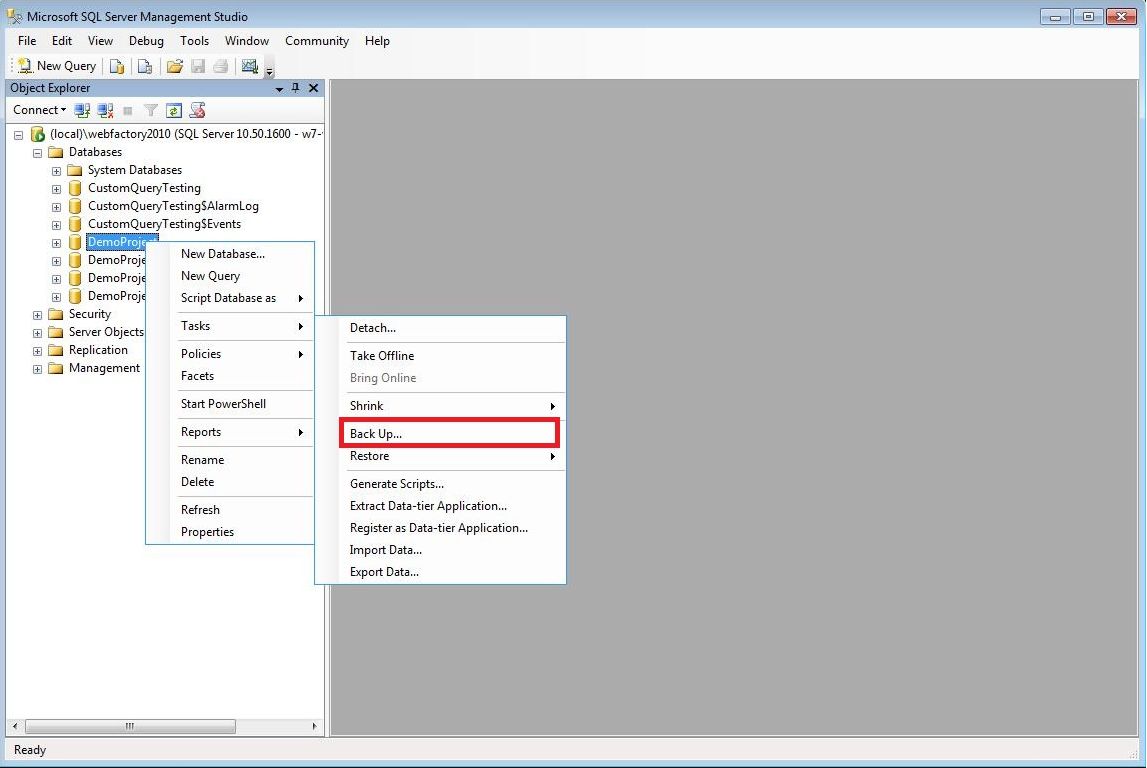1147x768 pixels.
Task: Open the Community menu
Action: tap(316, 41)
